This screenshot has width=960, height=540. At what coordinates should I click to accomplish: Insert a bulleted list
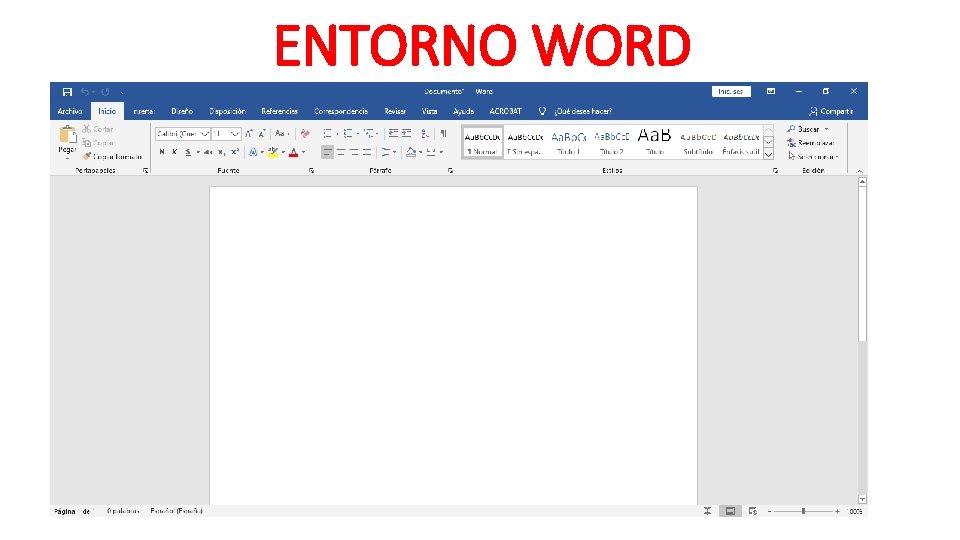(328, 133)
